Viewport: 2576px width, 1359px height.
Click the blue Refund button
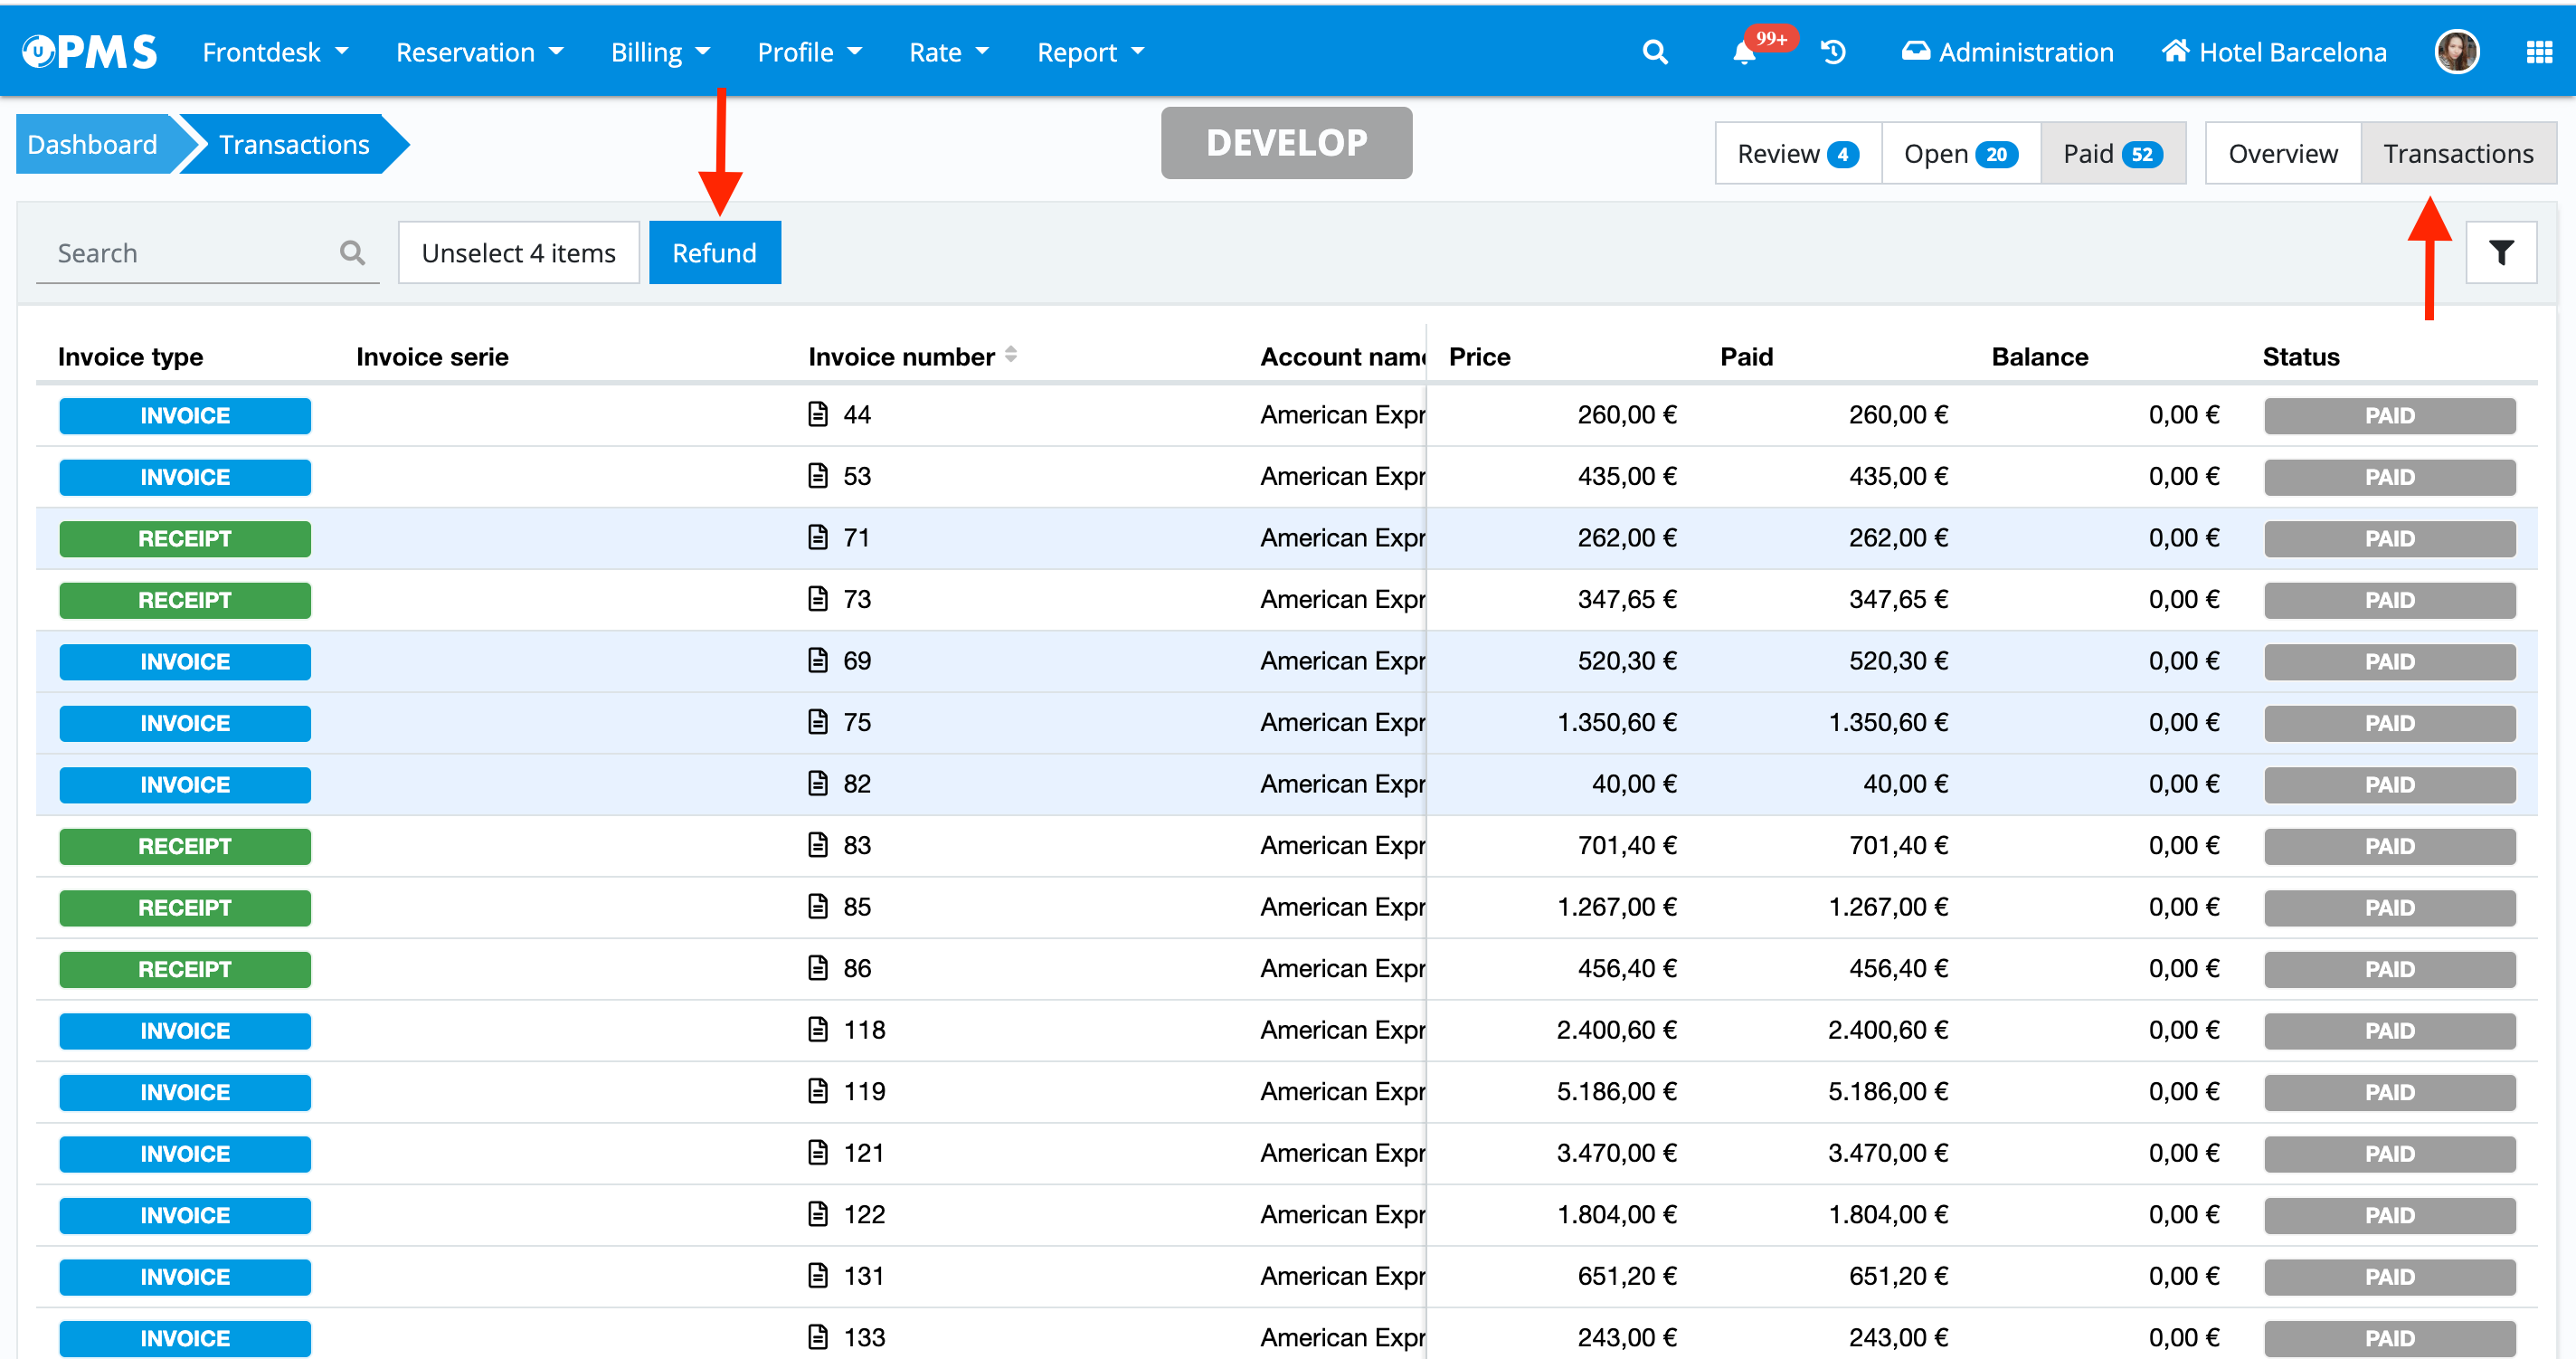(x=714, y=253)
